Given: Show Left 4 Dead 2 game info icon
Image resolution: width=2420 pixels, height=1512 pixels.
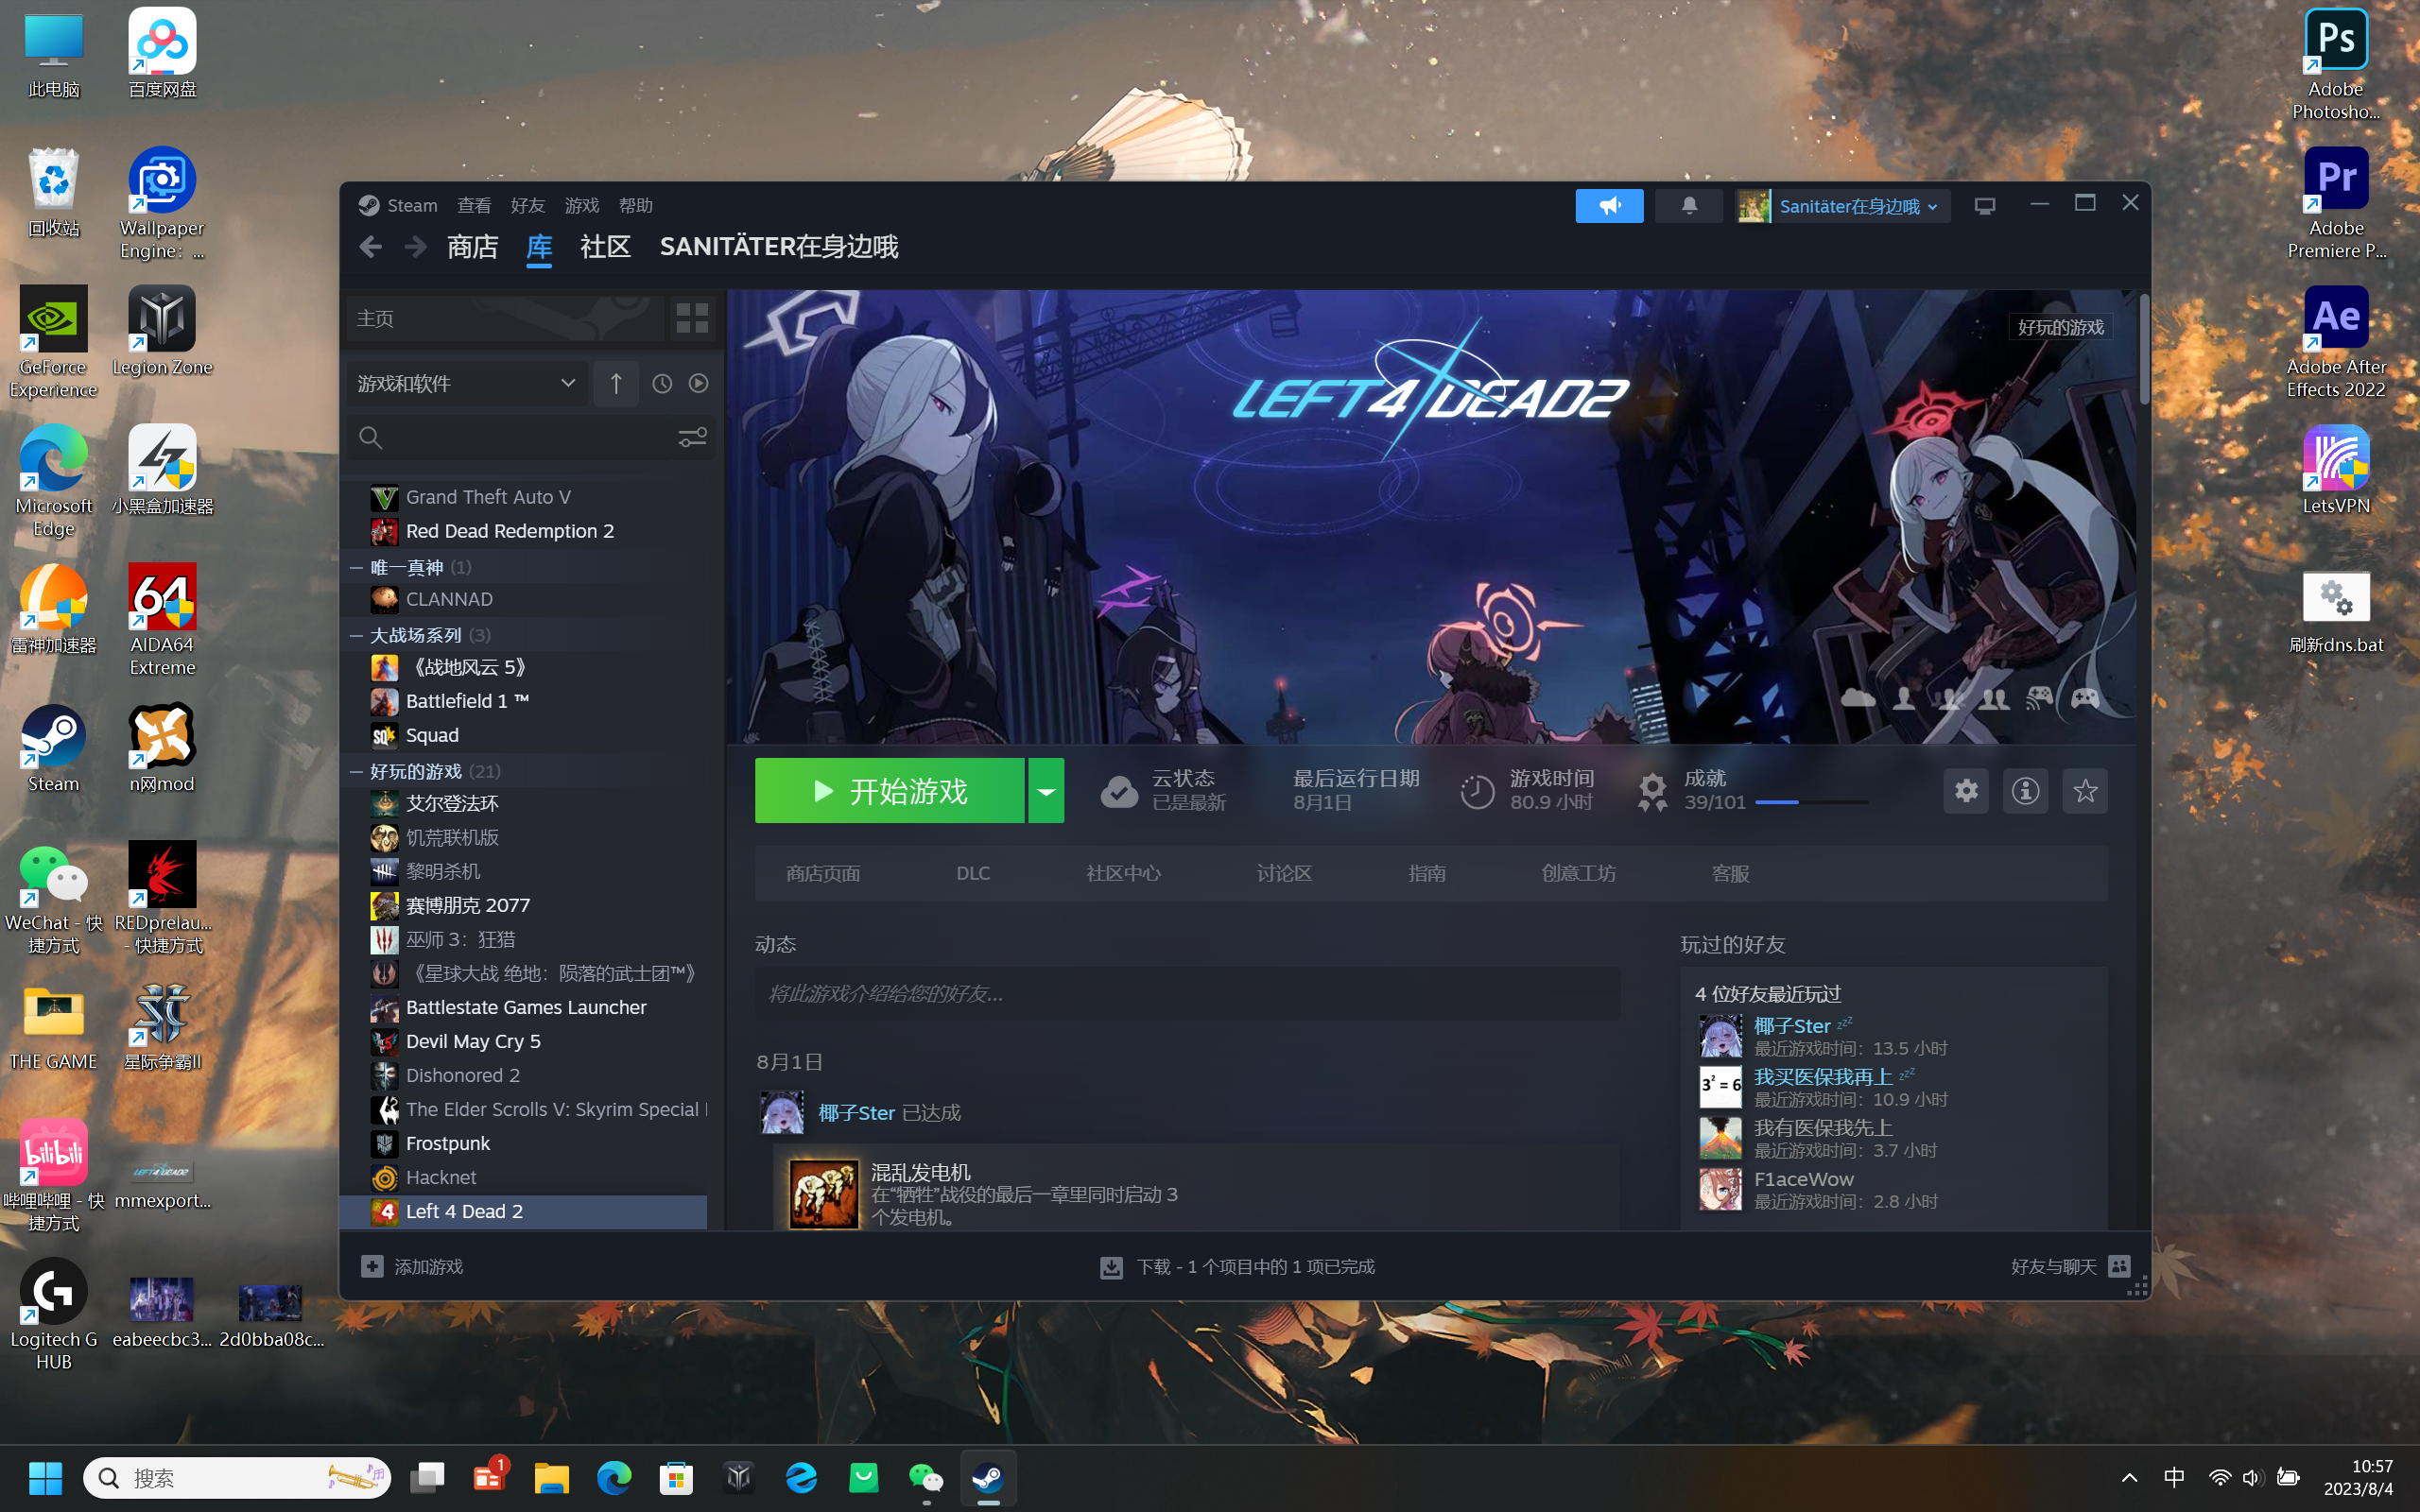Looking at the screenshot, I should (x=2026, y=791).
